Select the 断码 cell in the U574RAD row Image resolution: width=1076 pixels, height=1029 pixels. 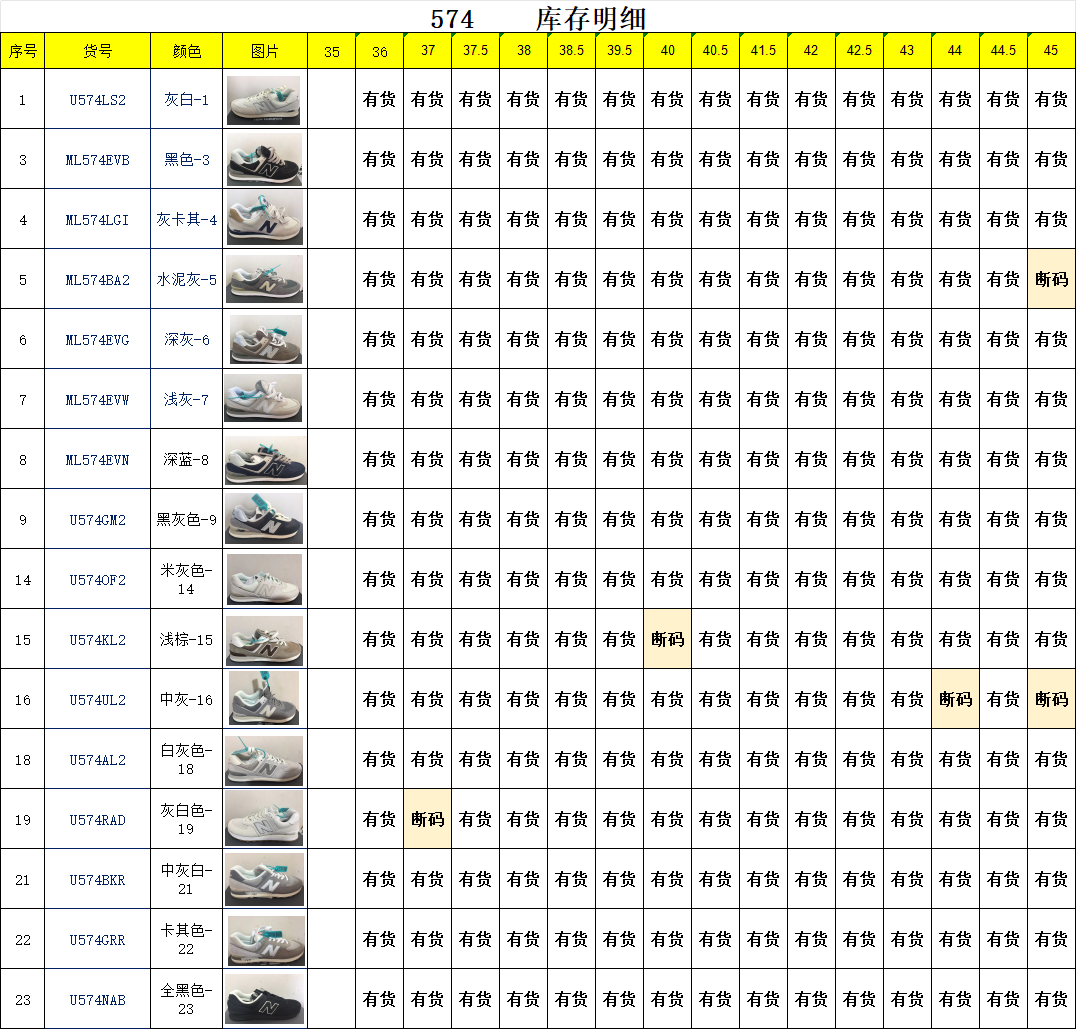pyautogui.click(x=428, y=819)
